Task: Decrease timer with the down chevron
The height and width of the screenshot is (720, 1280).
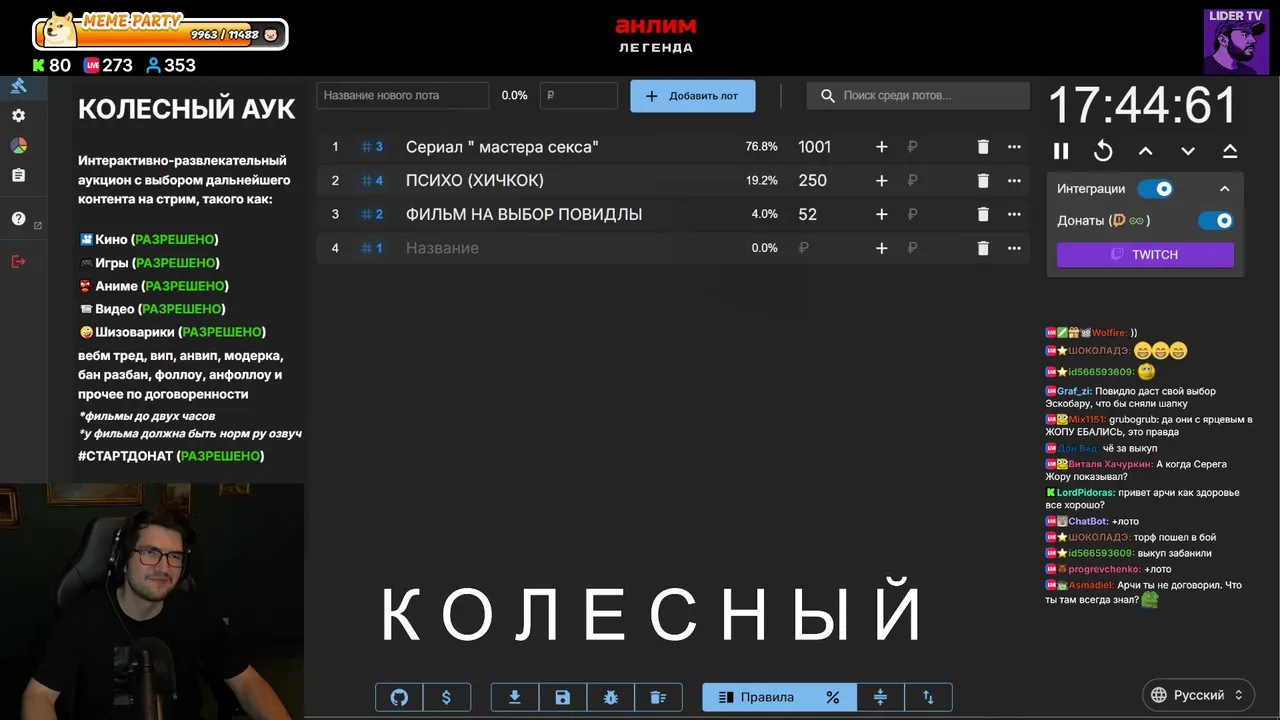Action: coord(1188,151)
